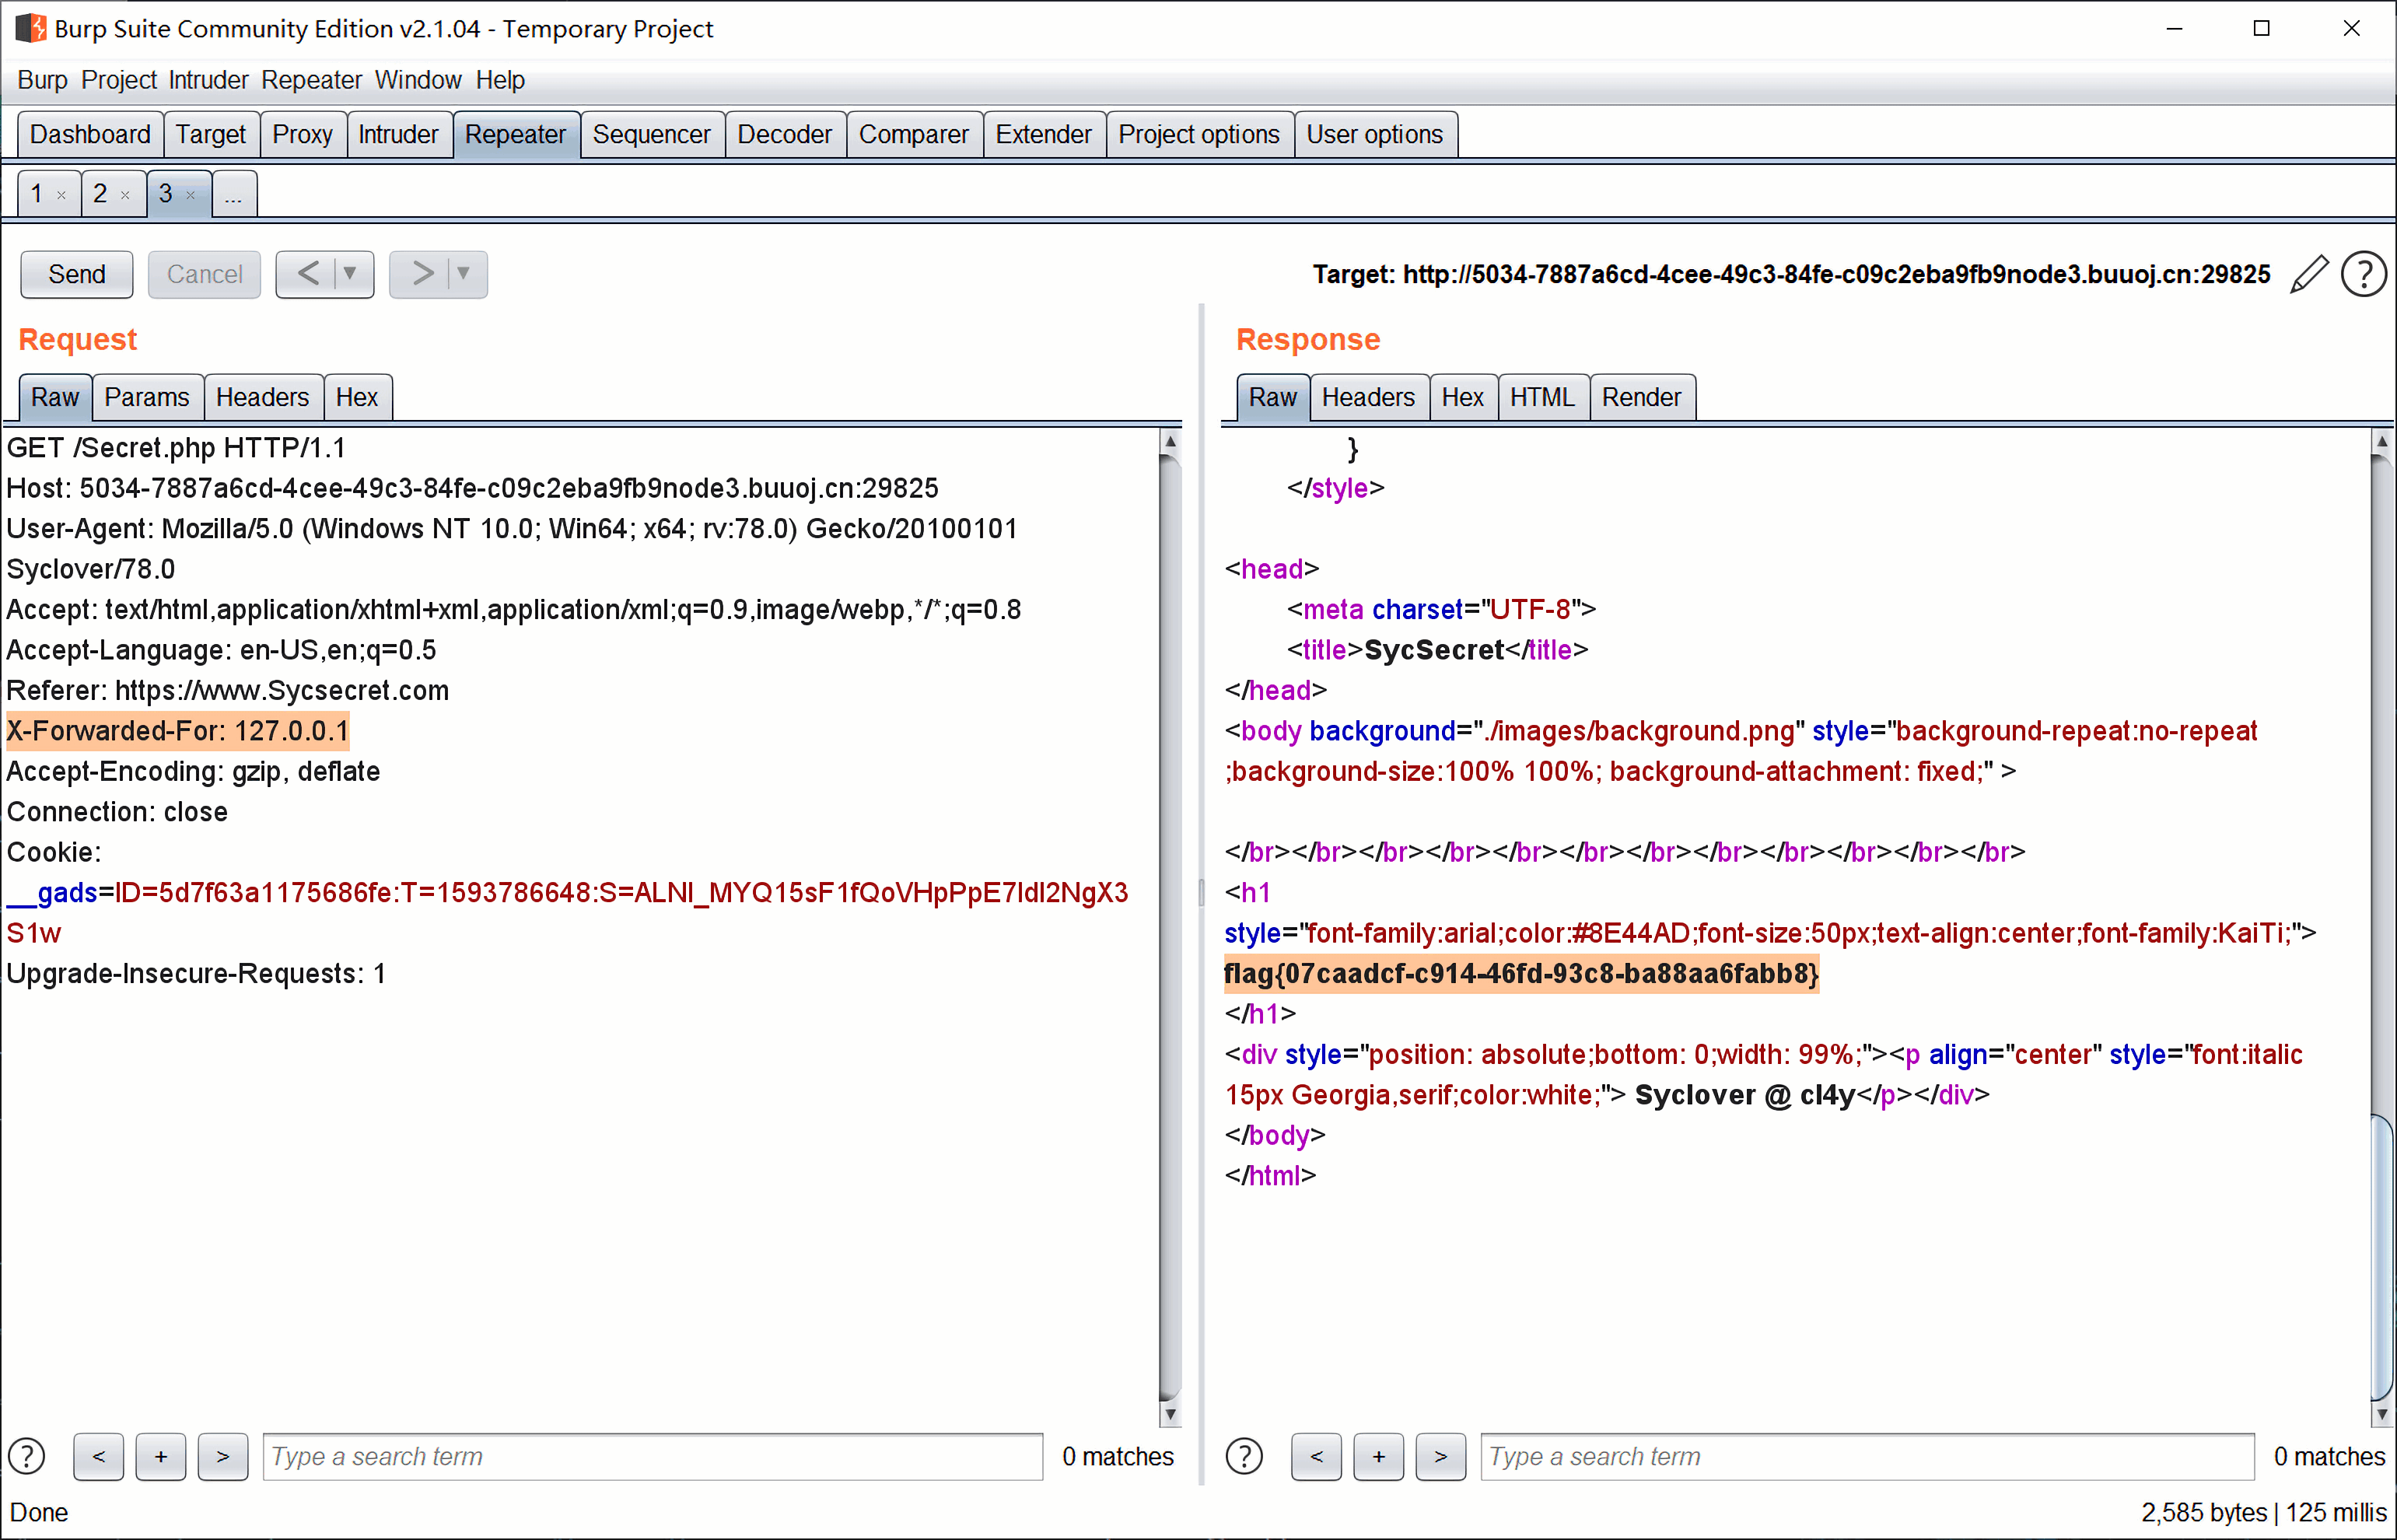Click the Upgrade-Insecure-Requests: 1 line

pos(196,973)
